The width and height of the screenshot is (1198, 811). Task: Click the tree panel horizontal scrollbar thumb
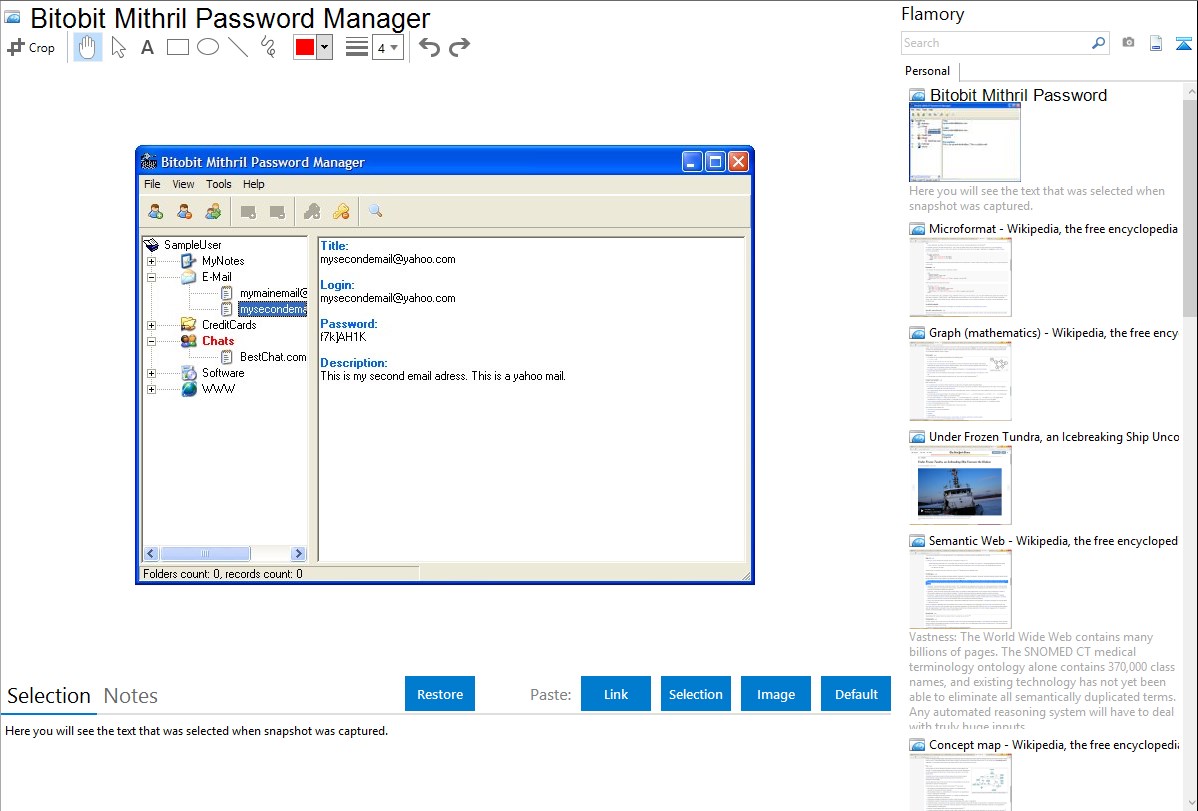[205, 553]
